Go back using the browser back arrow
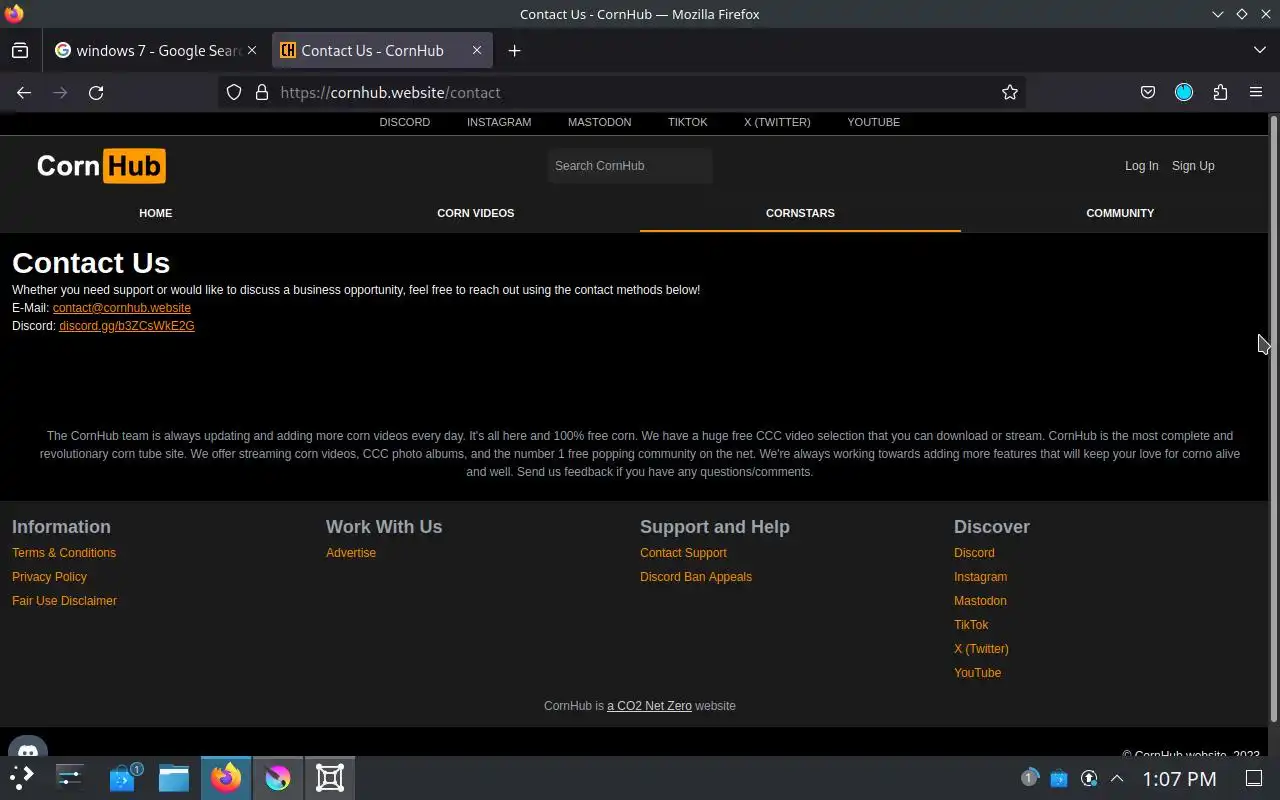Image resolution: width=1280 pixels, height=800 pixels. (x=24, y=92)
